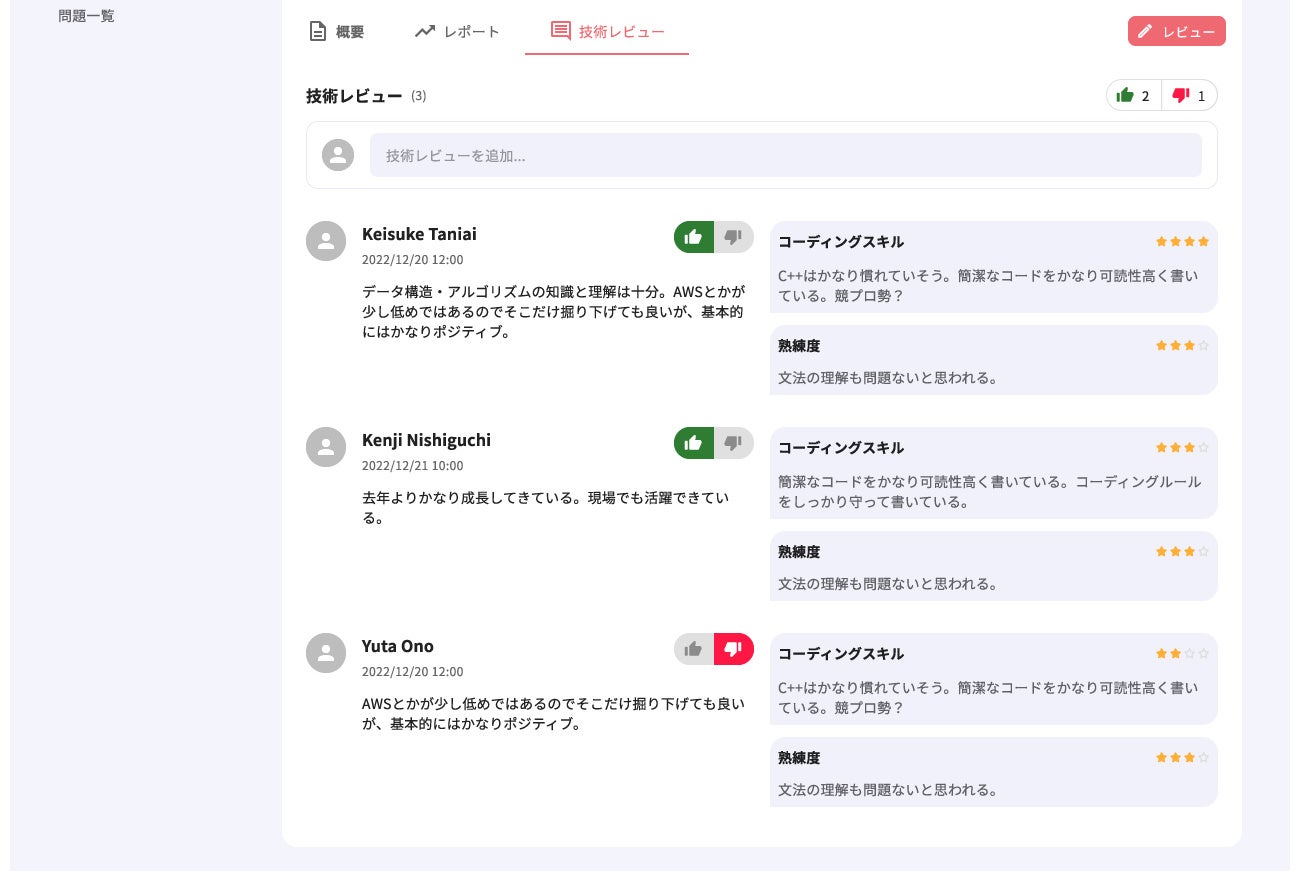Click the avatar beside the review input

338,155
